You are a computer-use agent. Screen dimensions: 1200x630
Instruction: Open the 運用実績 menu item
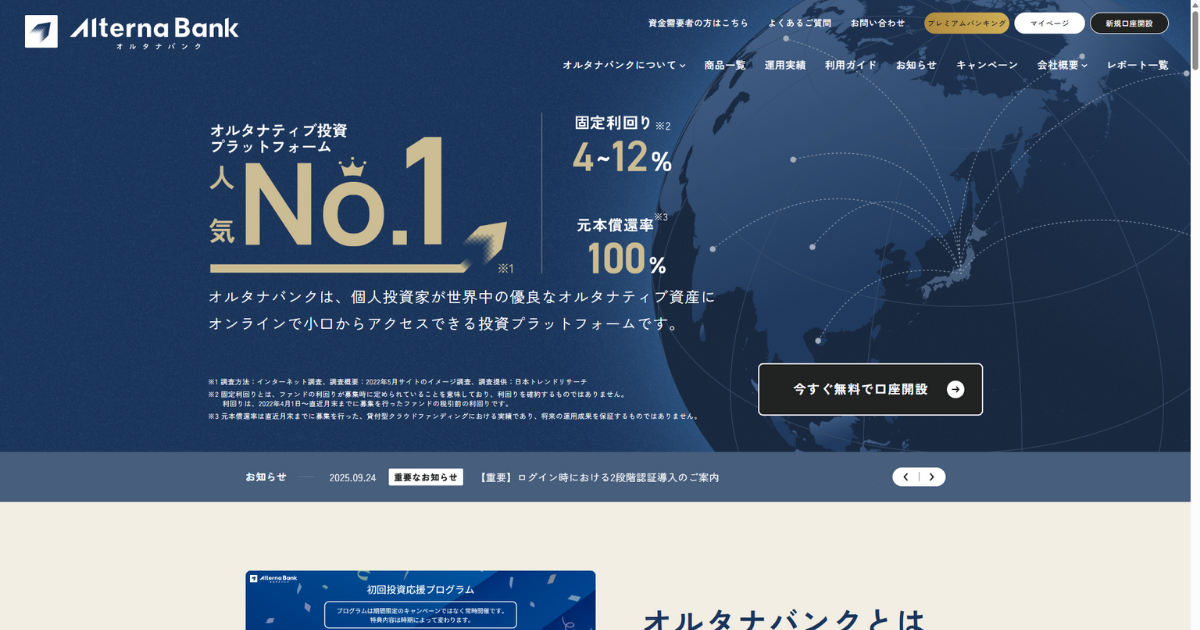point(785,65)
